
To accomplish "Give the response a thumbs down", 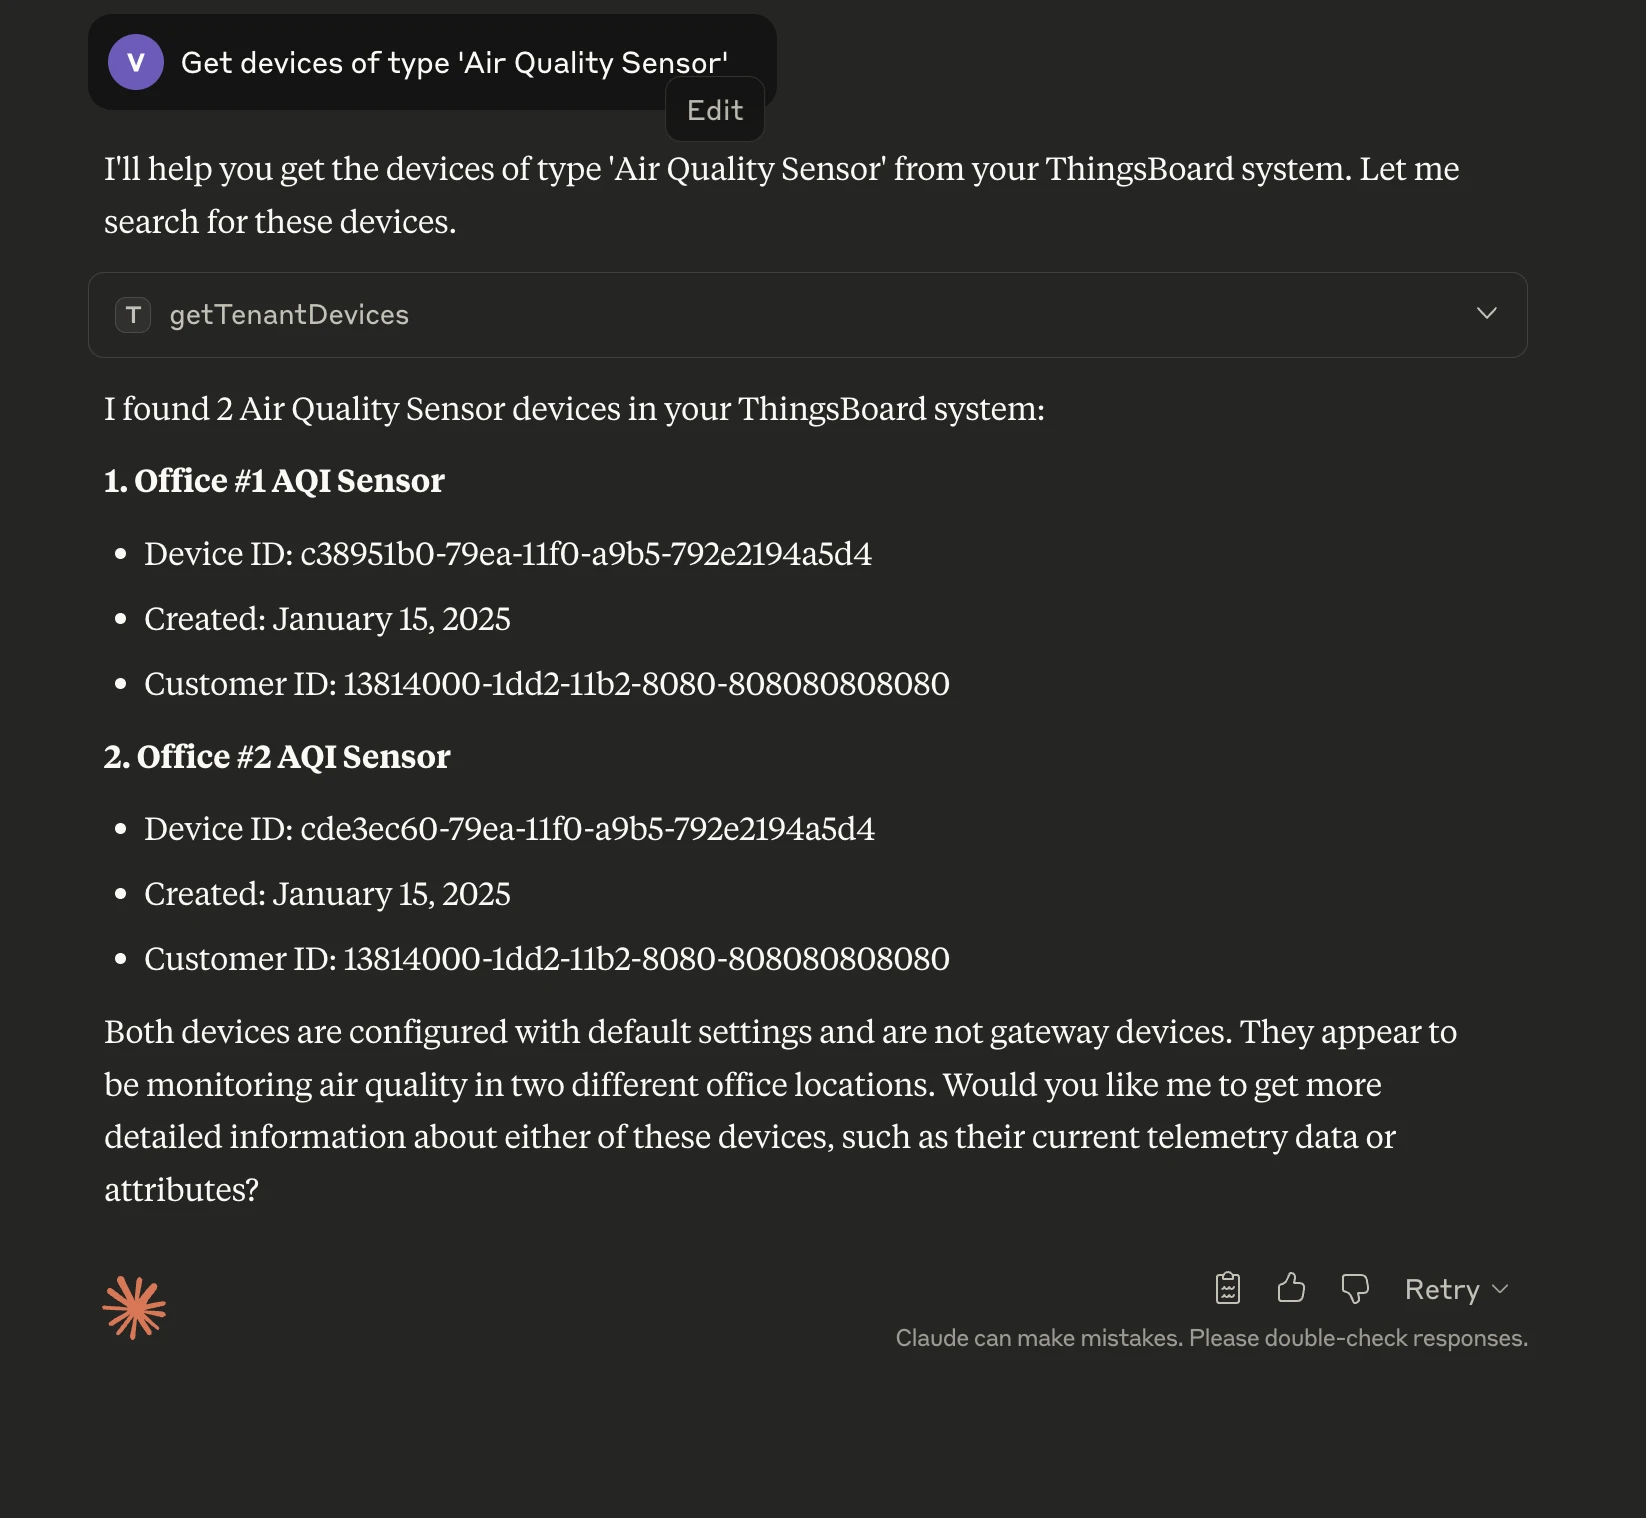I will [x=1354, y=1289].
